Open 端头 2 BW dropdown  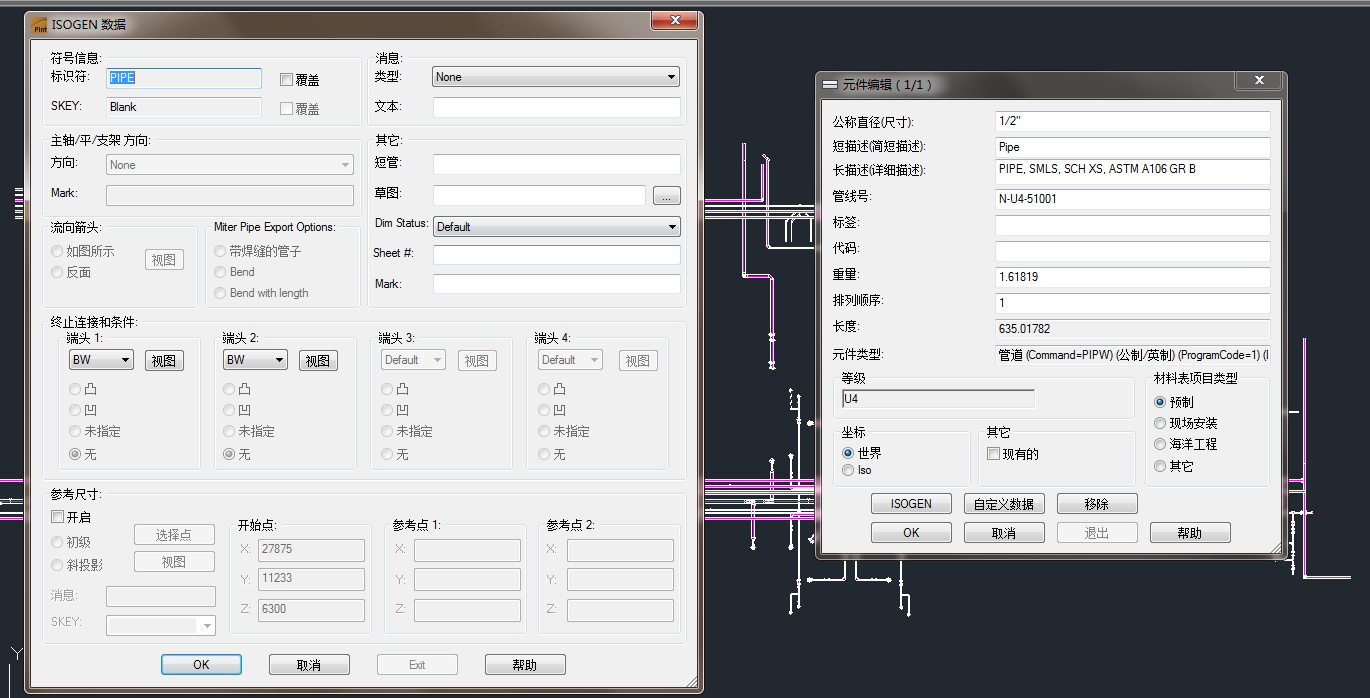coord(255,360)
